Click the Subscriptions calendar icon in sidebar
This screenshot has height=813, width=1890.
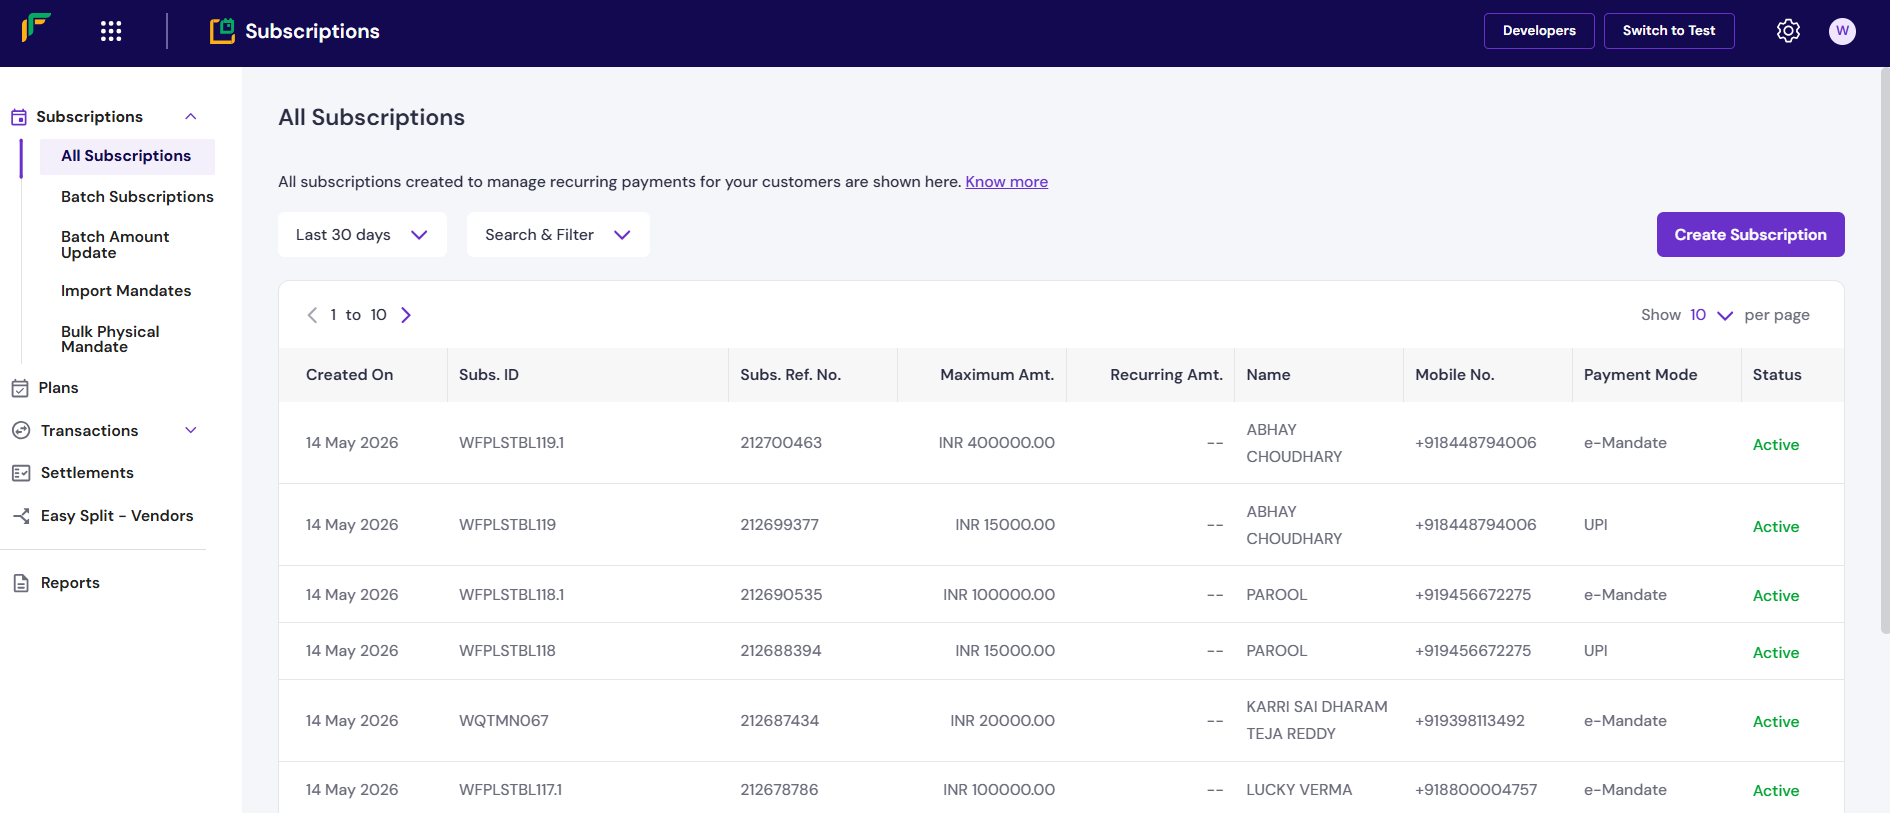pos(19,117)
